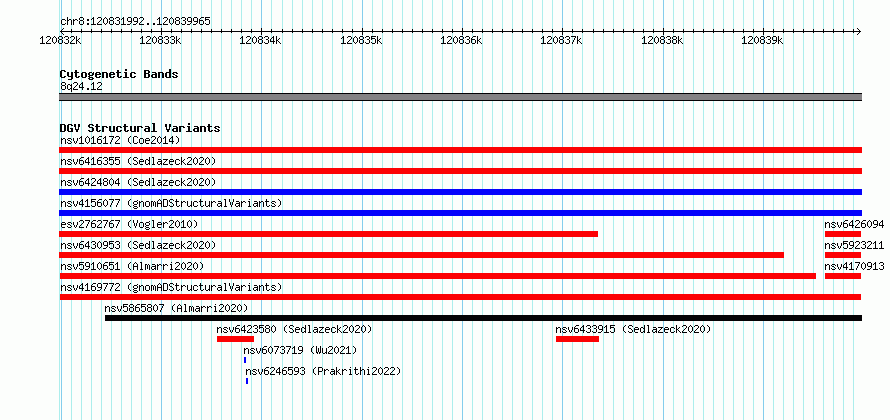Click the 120836k ruler position
890x420 pixels.
pyautogui.click(x=461, y=40)
